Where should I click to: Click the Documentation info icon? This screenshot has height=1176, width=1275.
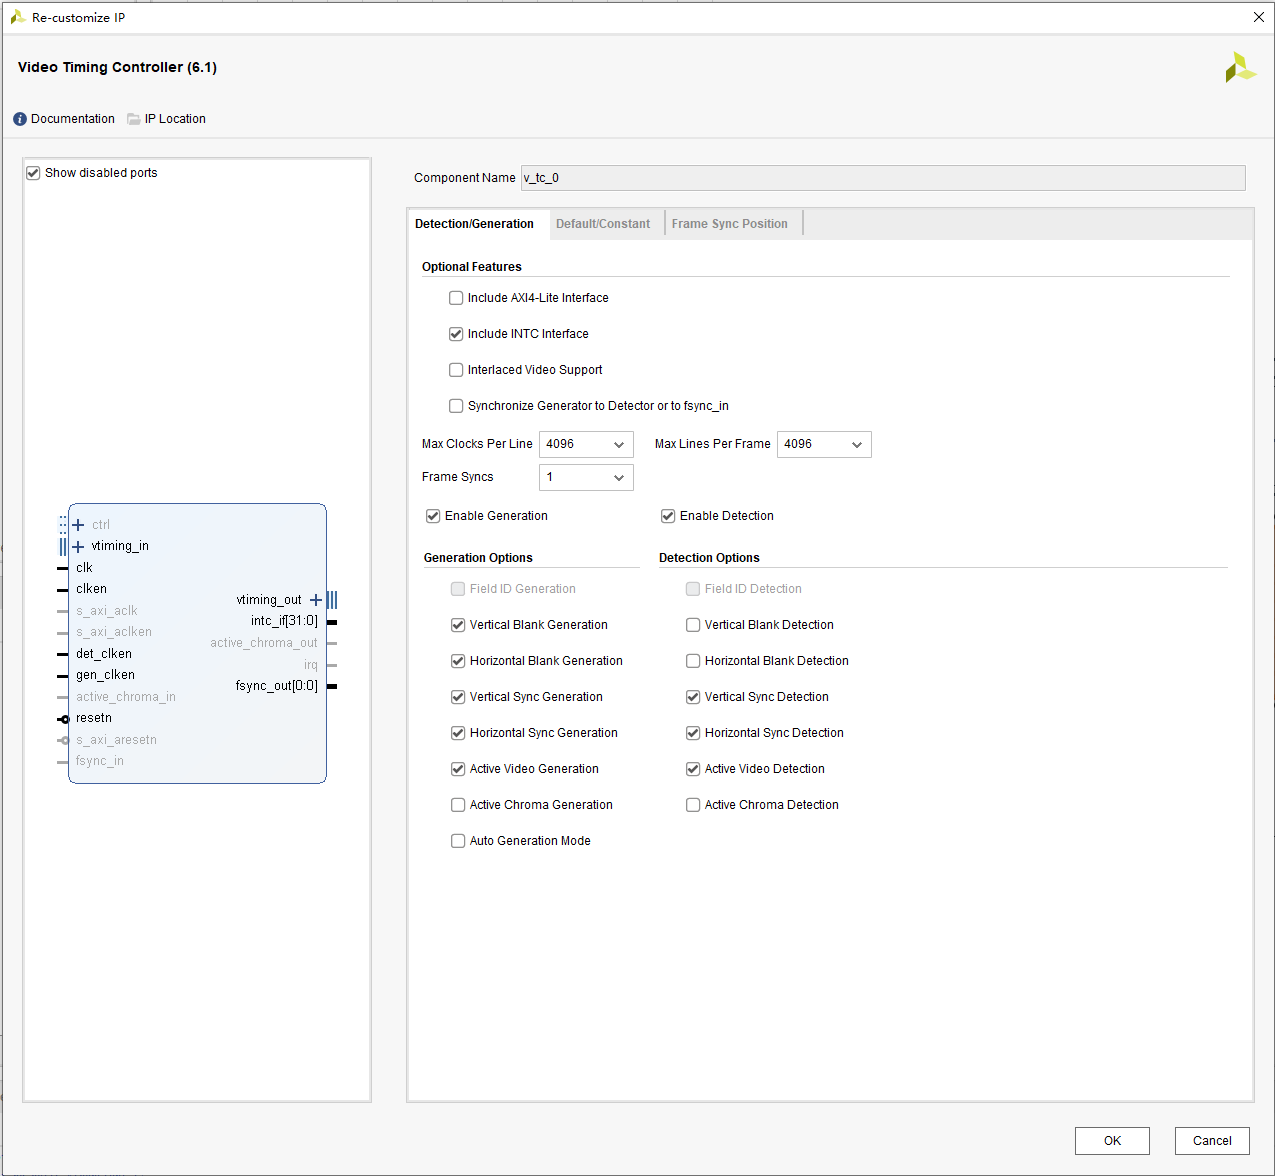point(19,118)
